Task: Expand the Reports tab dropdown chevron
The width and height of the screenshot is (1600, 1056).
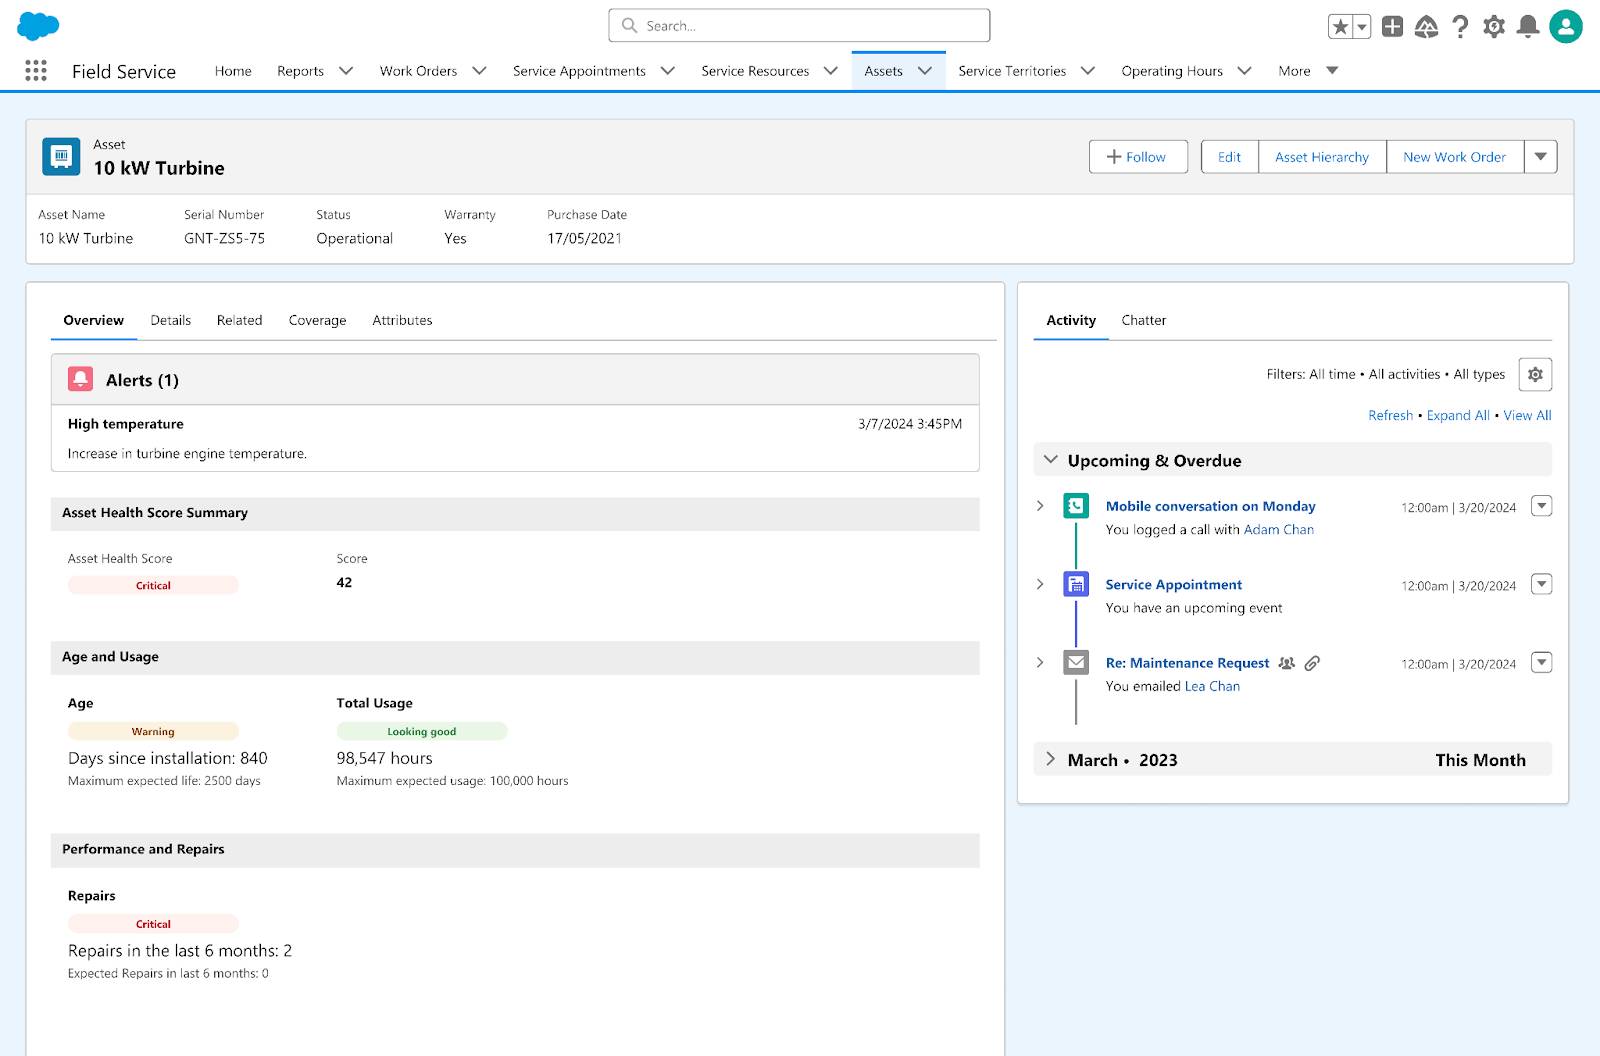Action: (x=346, y=71)
